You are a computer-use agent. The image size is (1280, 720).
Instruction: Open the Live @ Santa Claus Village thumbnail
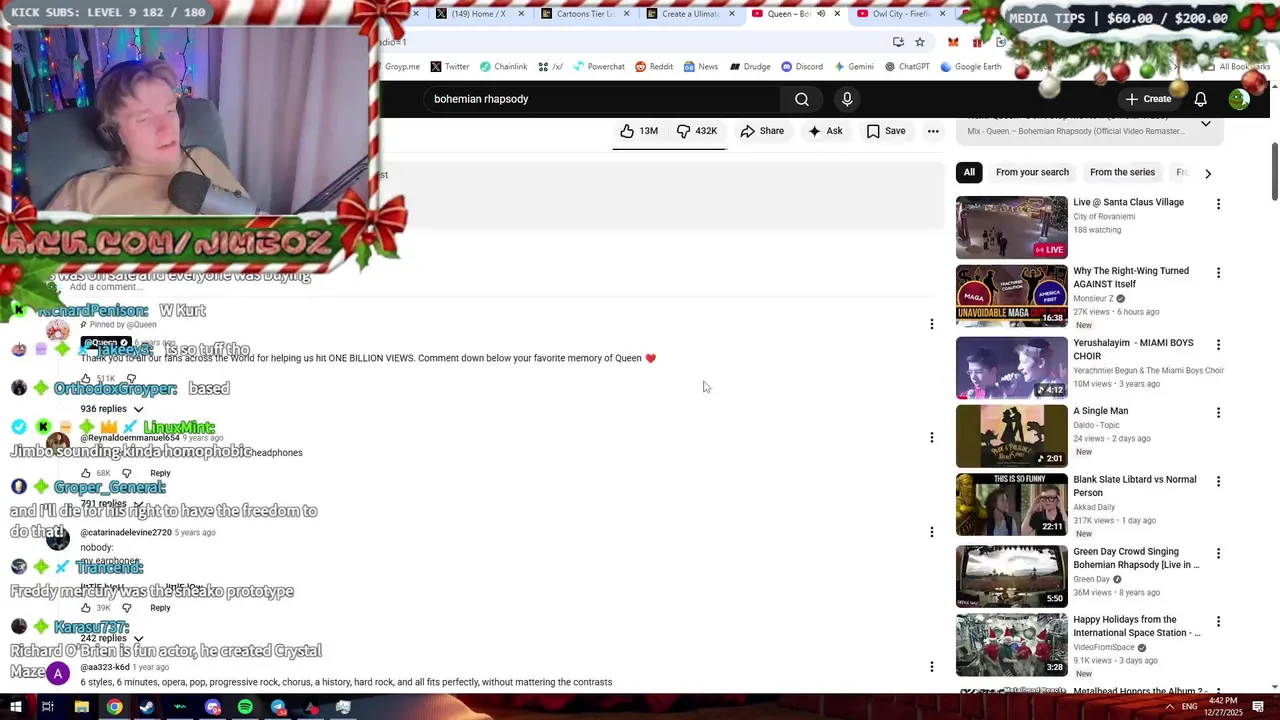coord(1012,228)
